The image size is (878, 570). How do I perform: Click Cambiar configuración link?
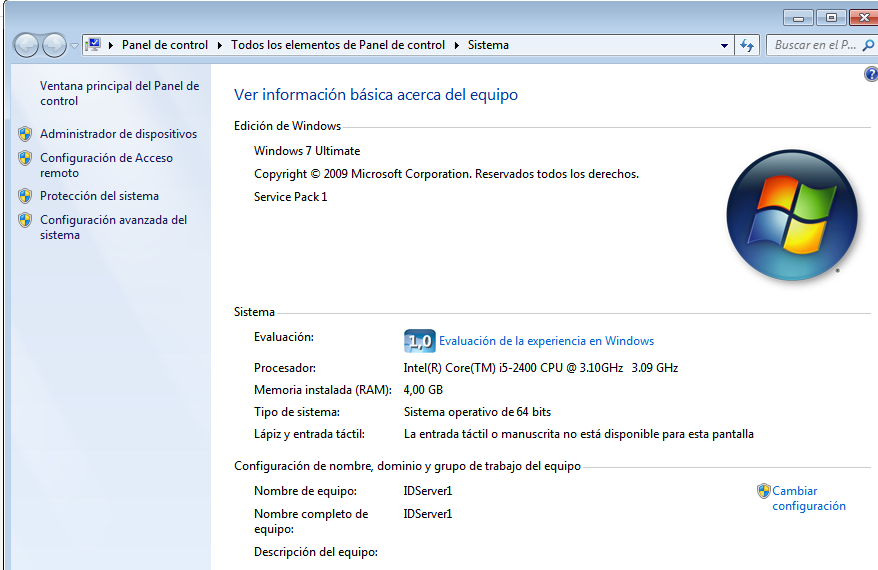click(809, 498)
